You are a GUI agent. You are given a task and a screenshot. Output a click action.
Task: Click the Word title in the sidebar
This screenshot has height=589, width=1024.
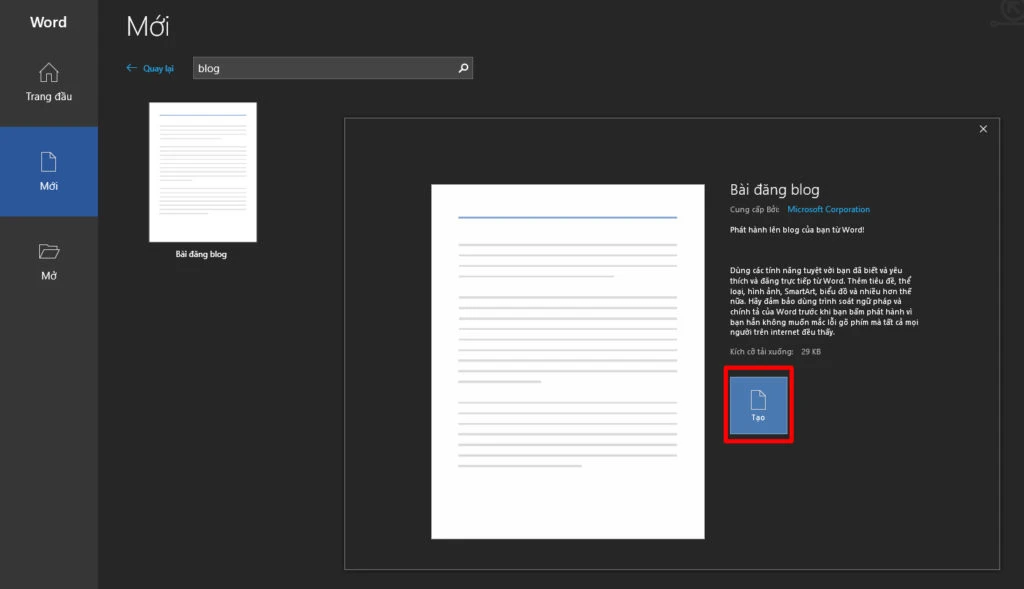point(48,22)
